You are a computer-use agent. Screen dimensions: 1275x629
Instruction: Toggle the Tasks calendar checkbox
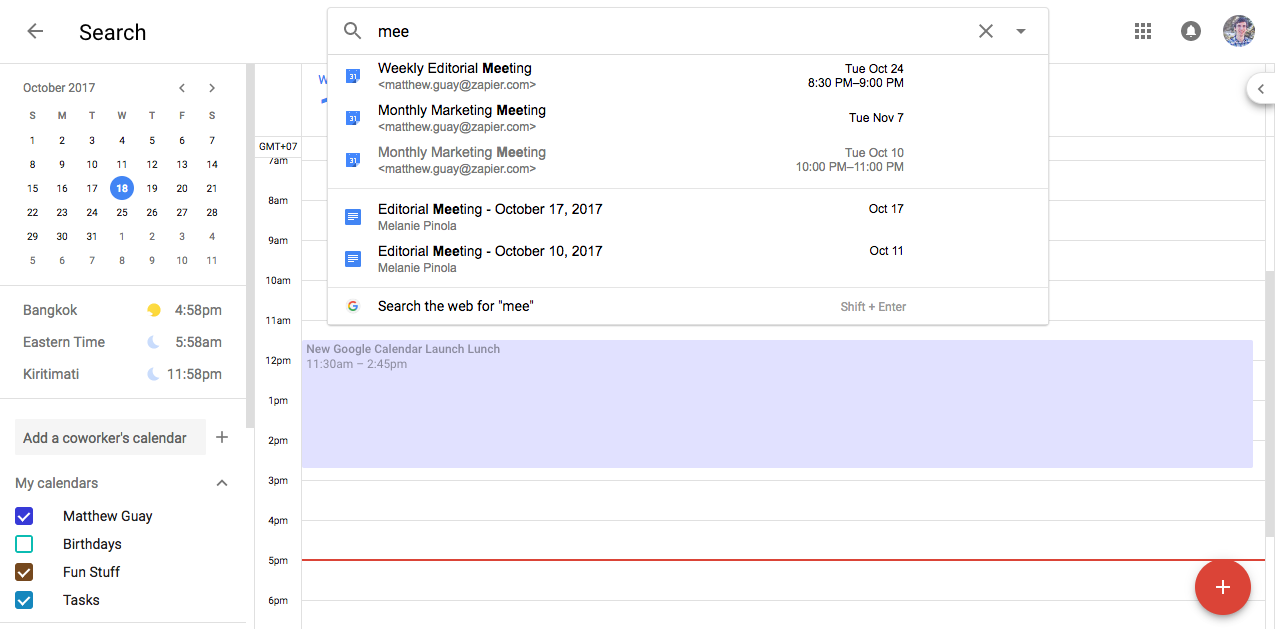click(x=24, y=600)
